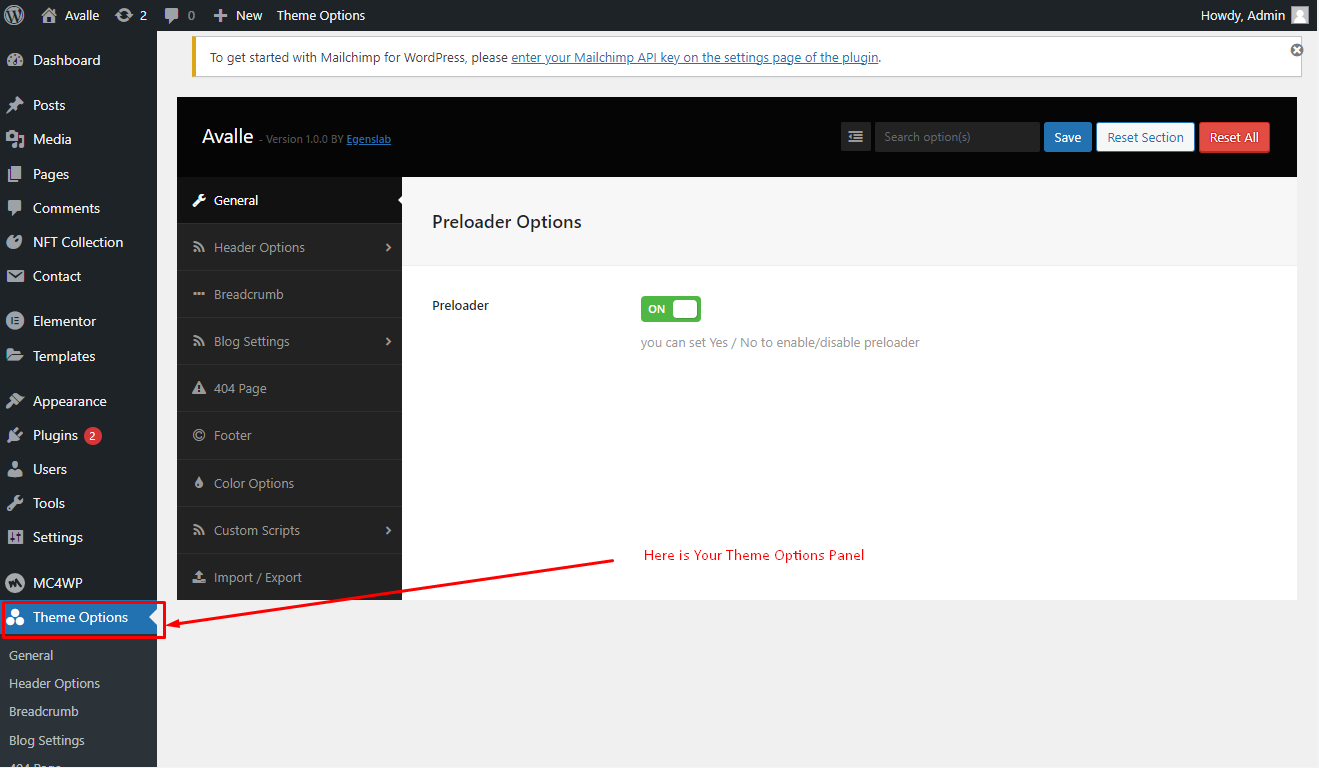Open the comments bubble in admin bar

pyautogui.click(x=172, y=16)
